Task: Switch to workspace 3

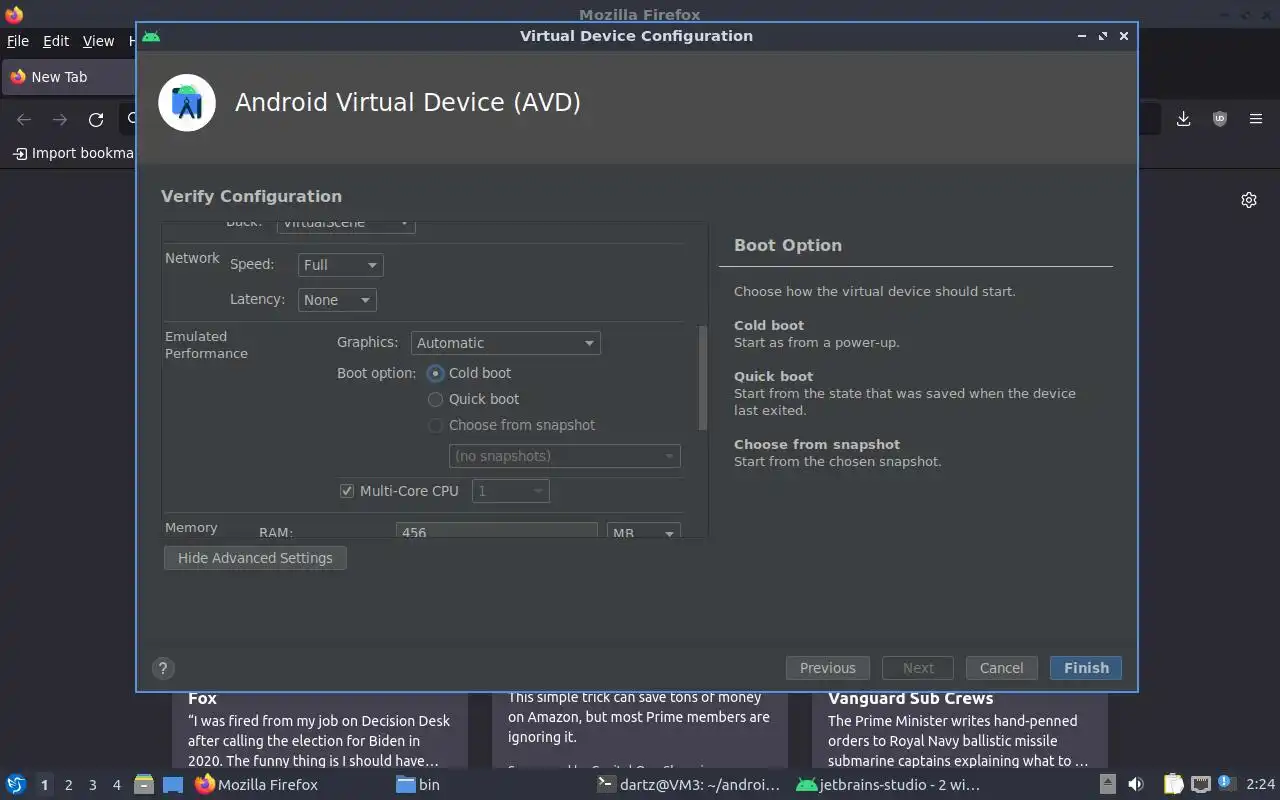Action: [92, 785]
